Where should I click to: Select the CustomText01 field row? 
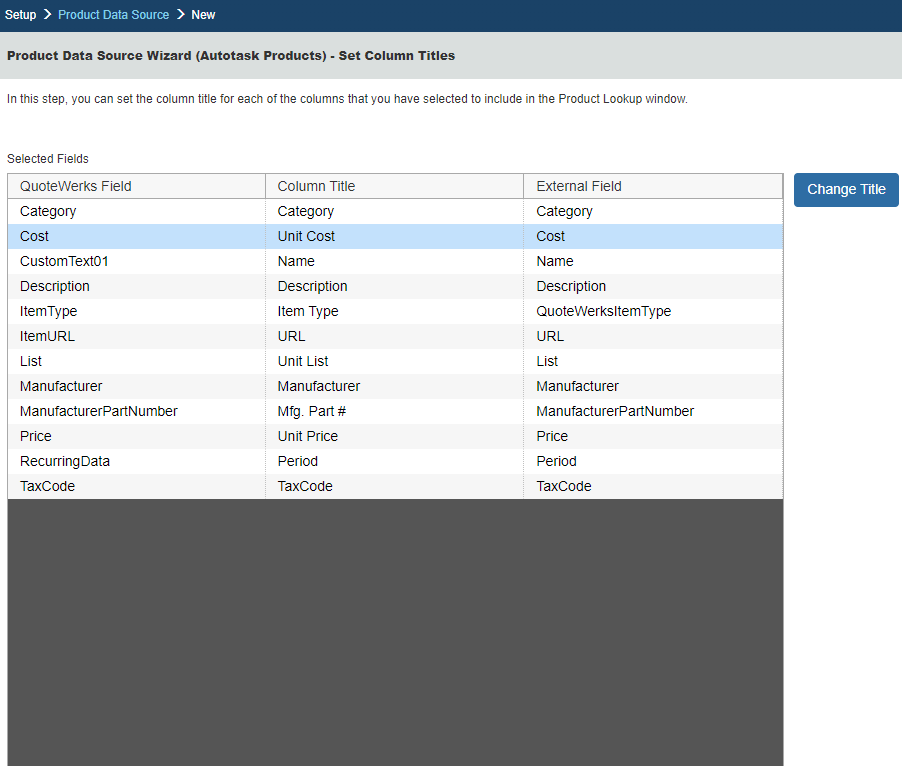click(64, 262)
